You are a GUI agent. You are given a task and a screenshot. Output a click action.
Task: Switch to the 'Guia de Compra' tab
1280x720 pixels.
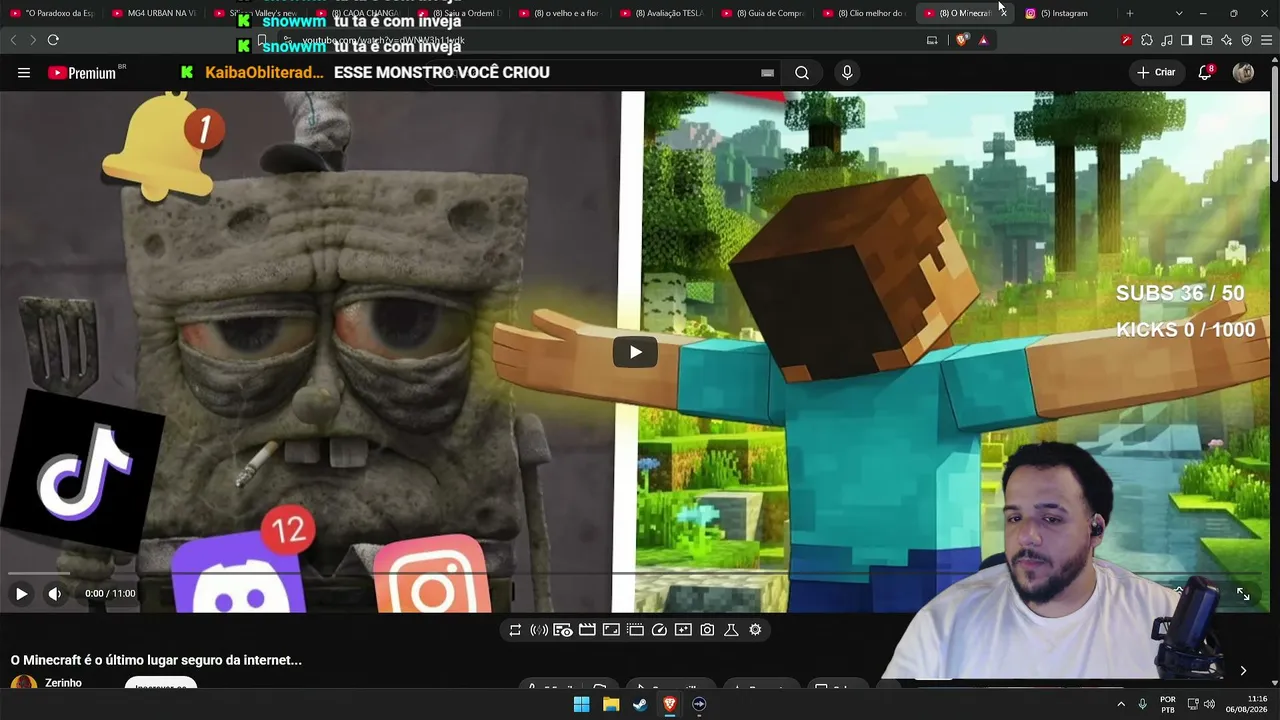pyautogui.click(x=764, y=13)
